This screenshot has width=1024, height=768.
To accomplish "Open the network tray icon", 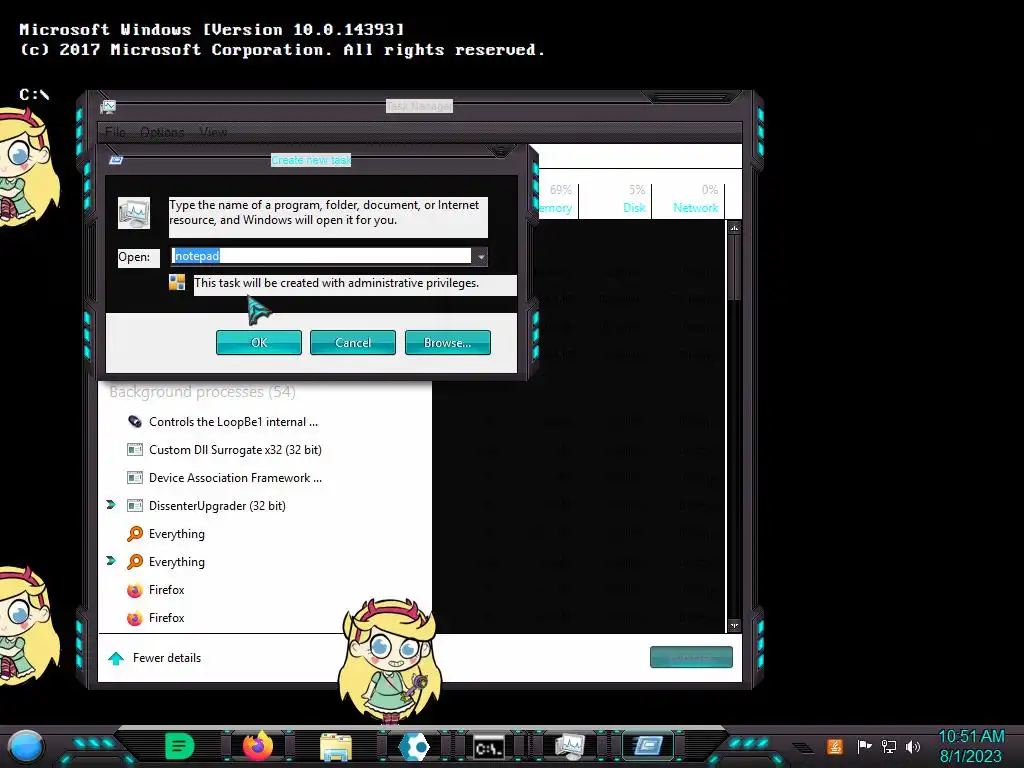I will 889,746.
